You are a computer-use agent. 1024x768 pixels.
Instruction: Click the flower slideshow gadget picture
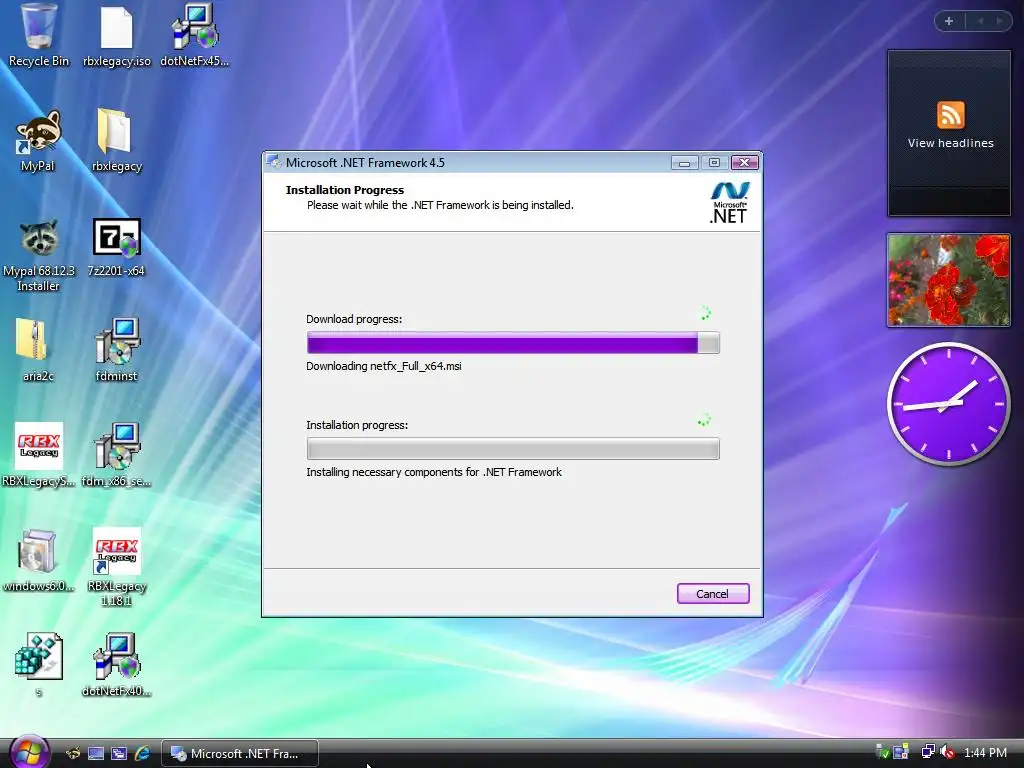[x=948, y=280]
